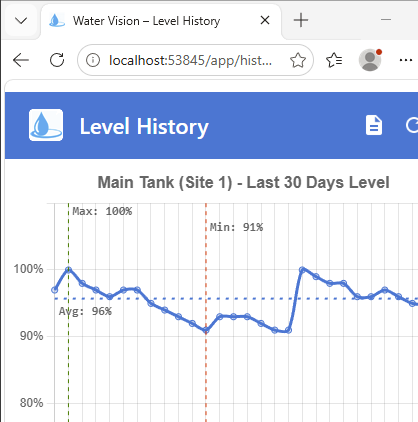This screenshot has width=418, height=422.
Task: Select the Water Vision – Level History tab
Action: [x=161, y=21]
